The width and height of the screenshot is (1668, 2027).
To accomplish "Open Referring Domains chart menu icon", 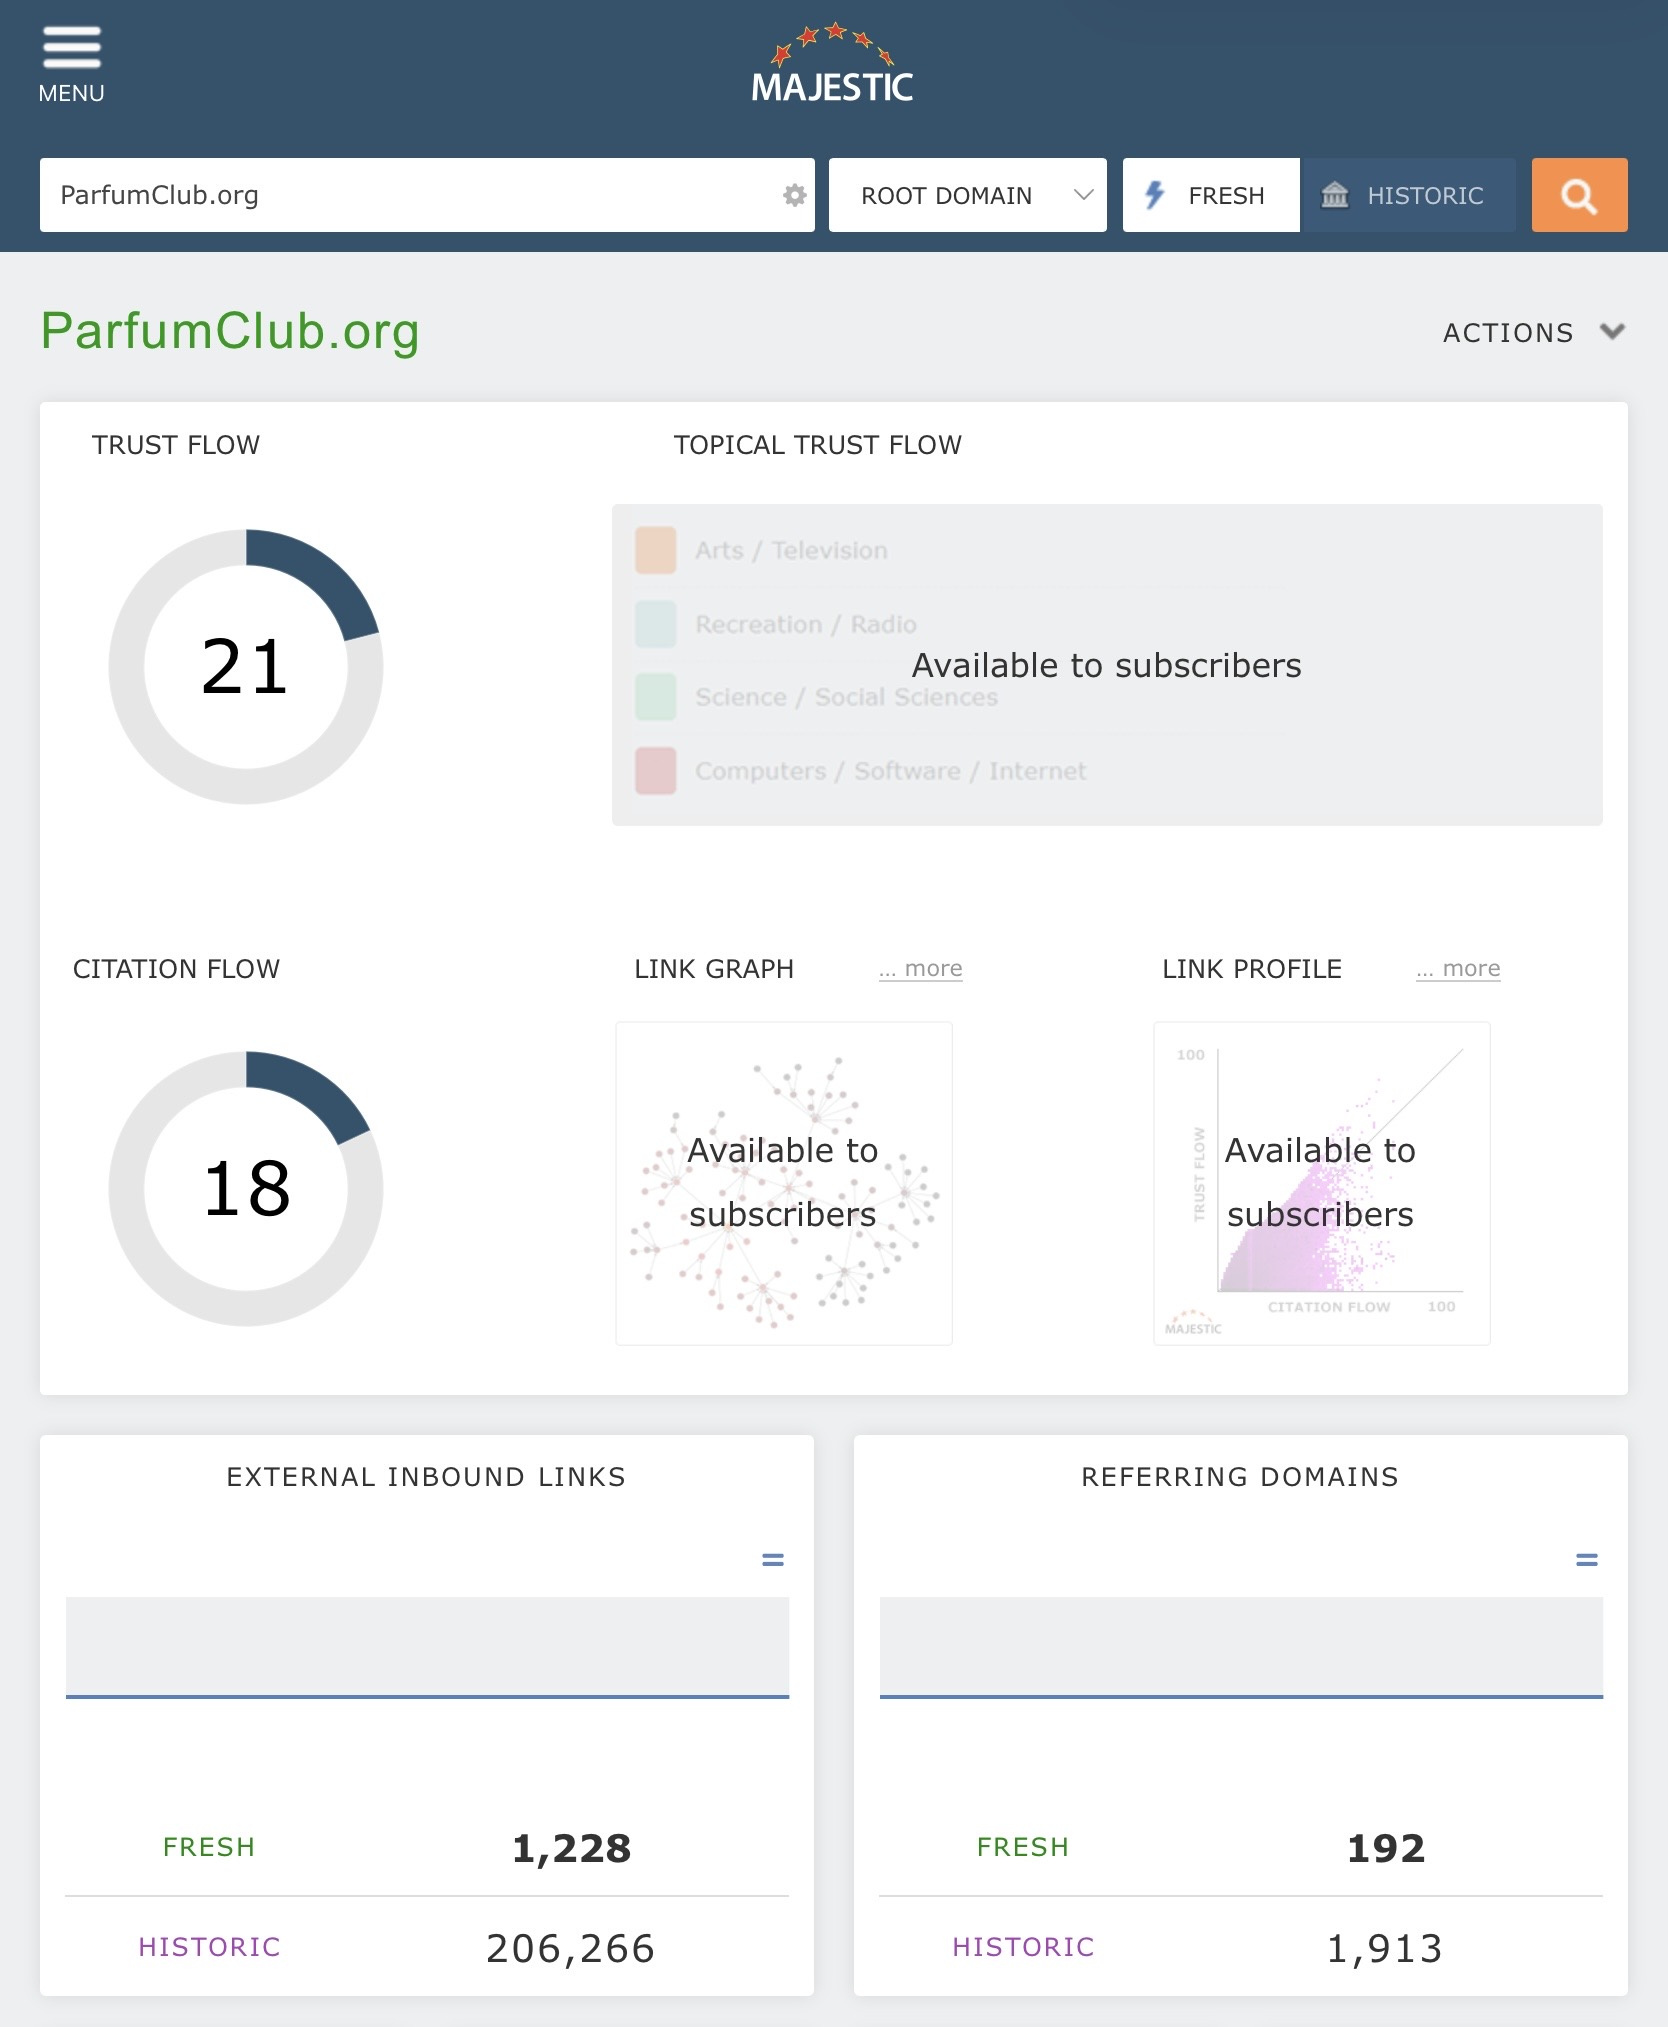I will 1587,1559.
